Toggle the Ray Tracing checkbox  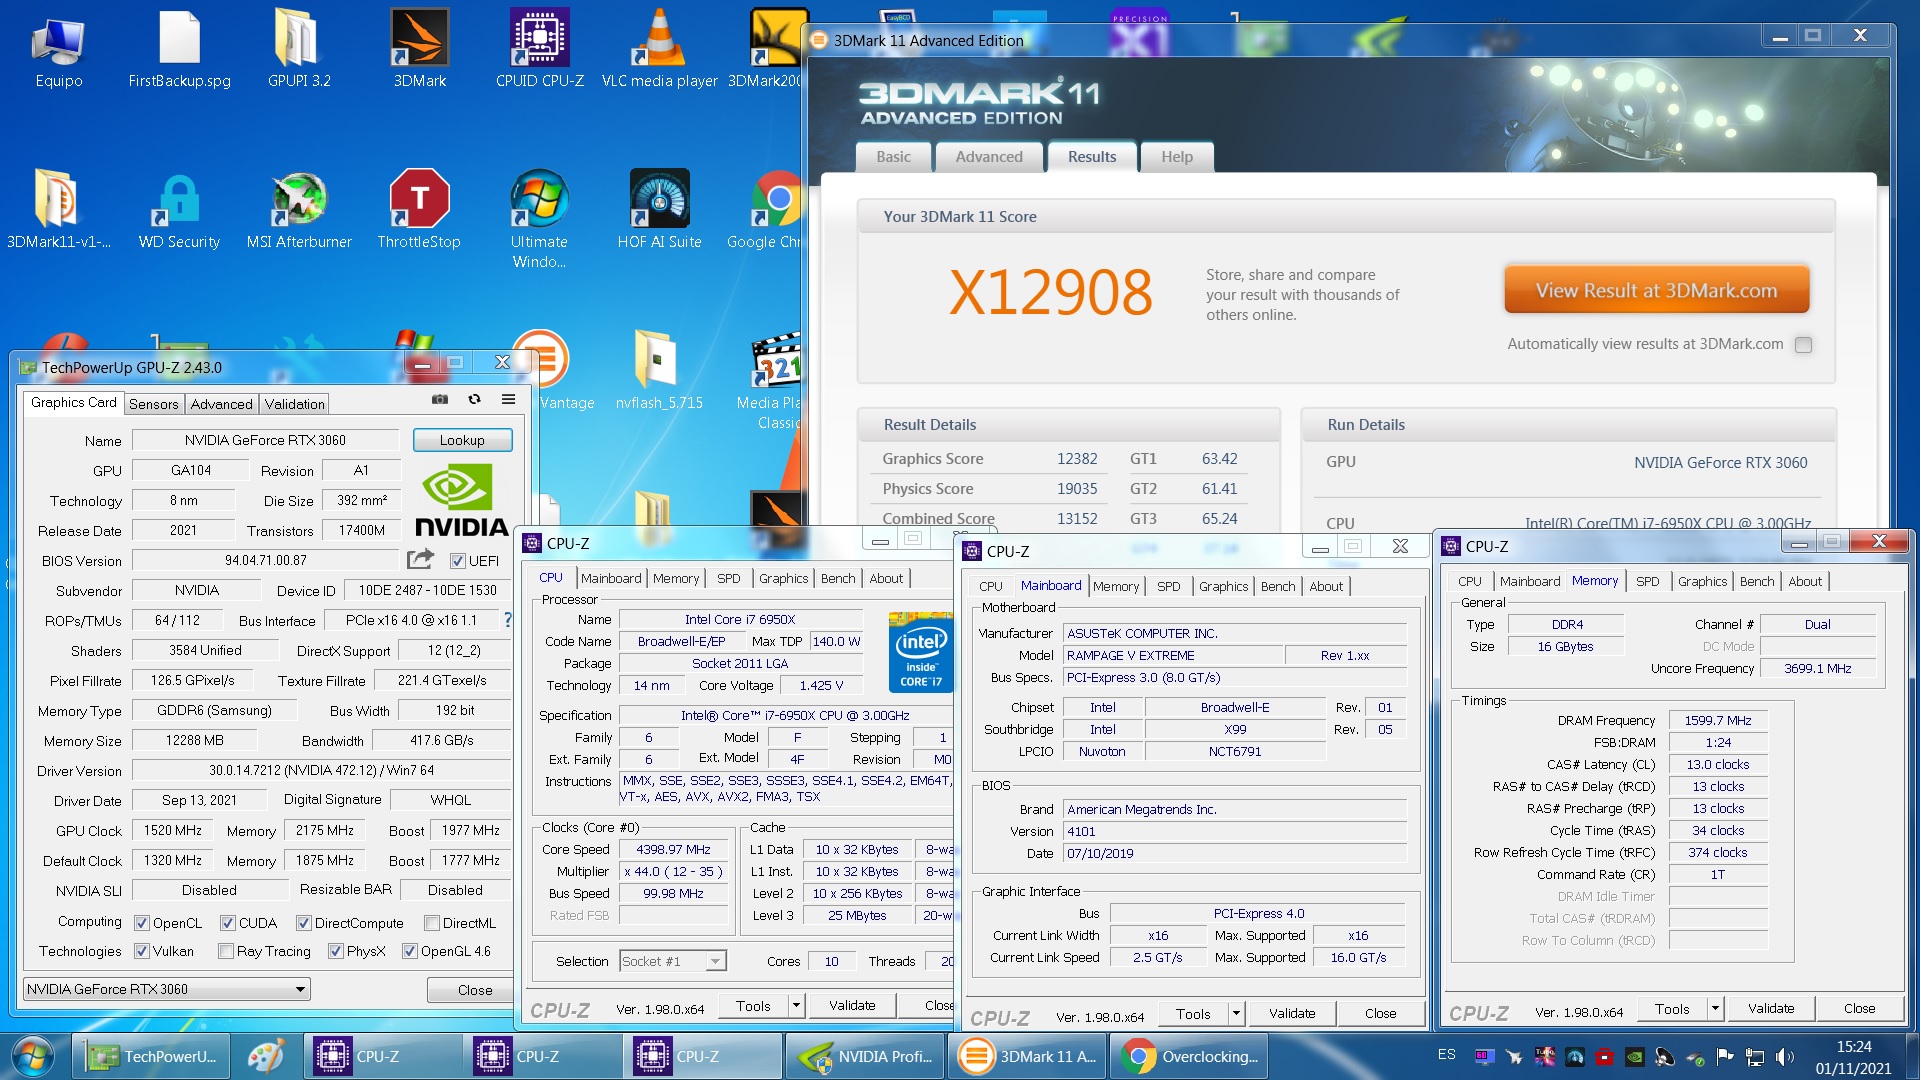click(226, 951)
